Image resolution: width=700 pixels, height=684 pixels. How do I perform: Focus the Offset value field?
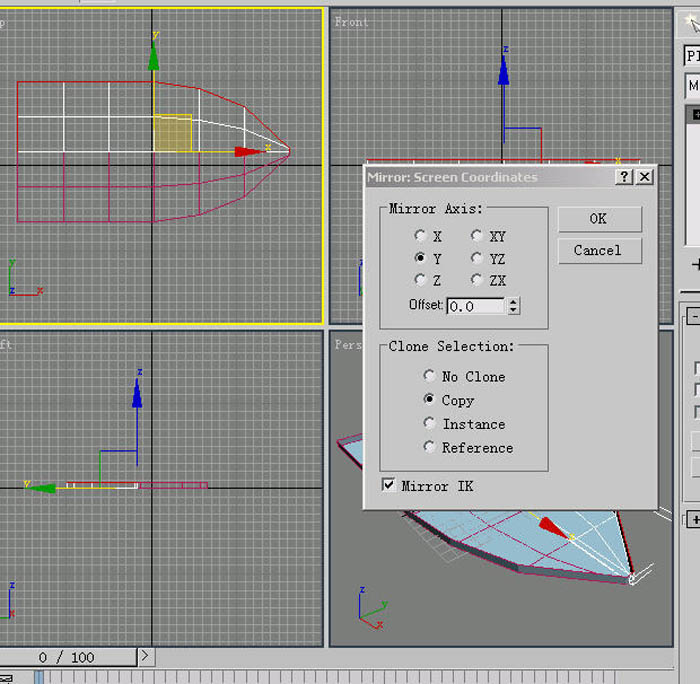click(x=475, y=306)
